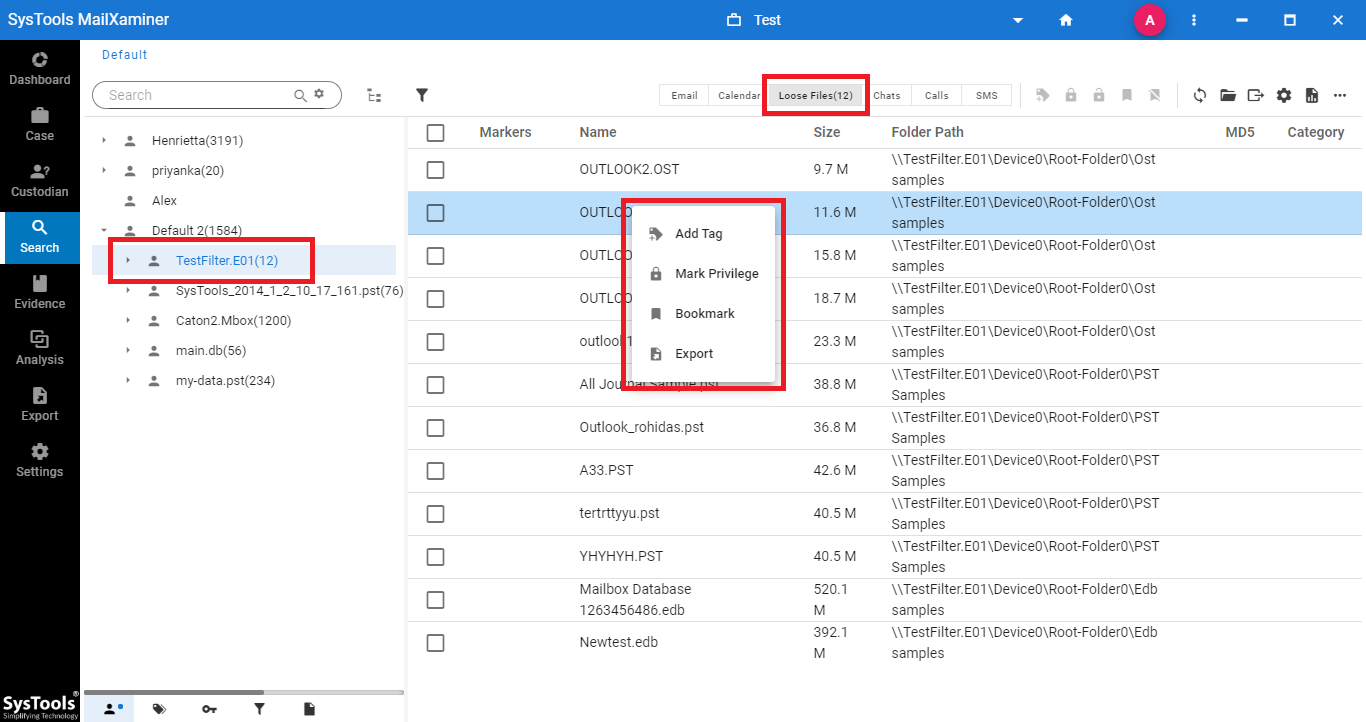Viewport: 1366px width, 722px height.
Task: Check the box for the 18.7 M row
Action: point(435,299)
